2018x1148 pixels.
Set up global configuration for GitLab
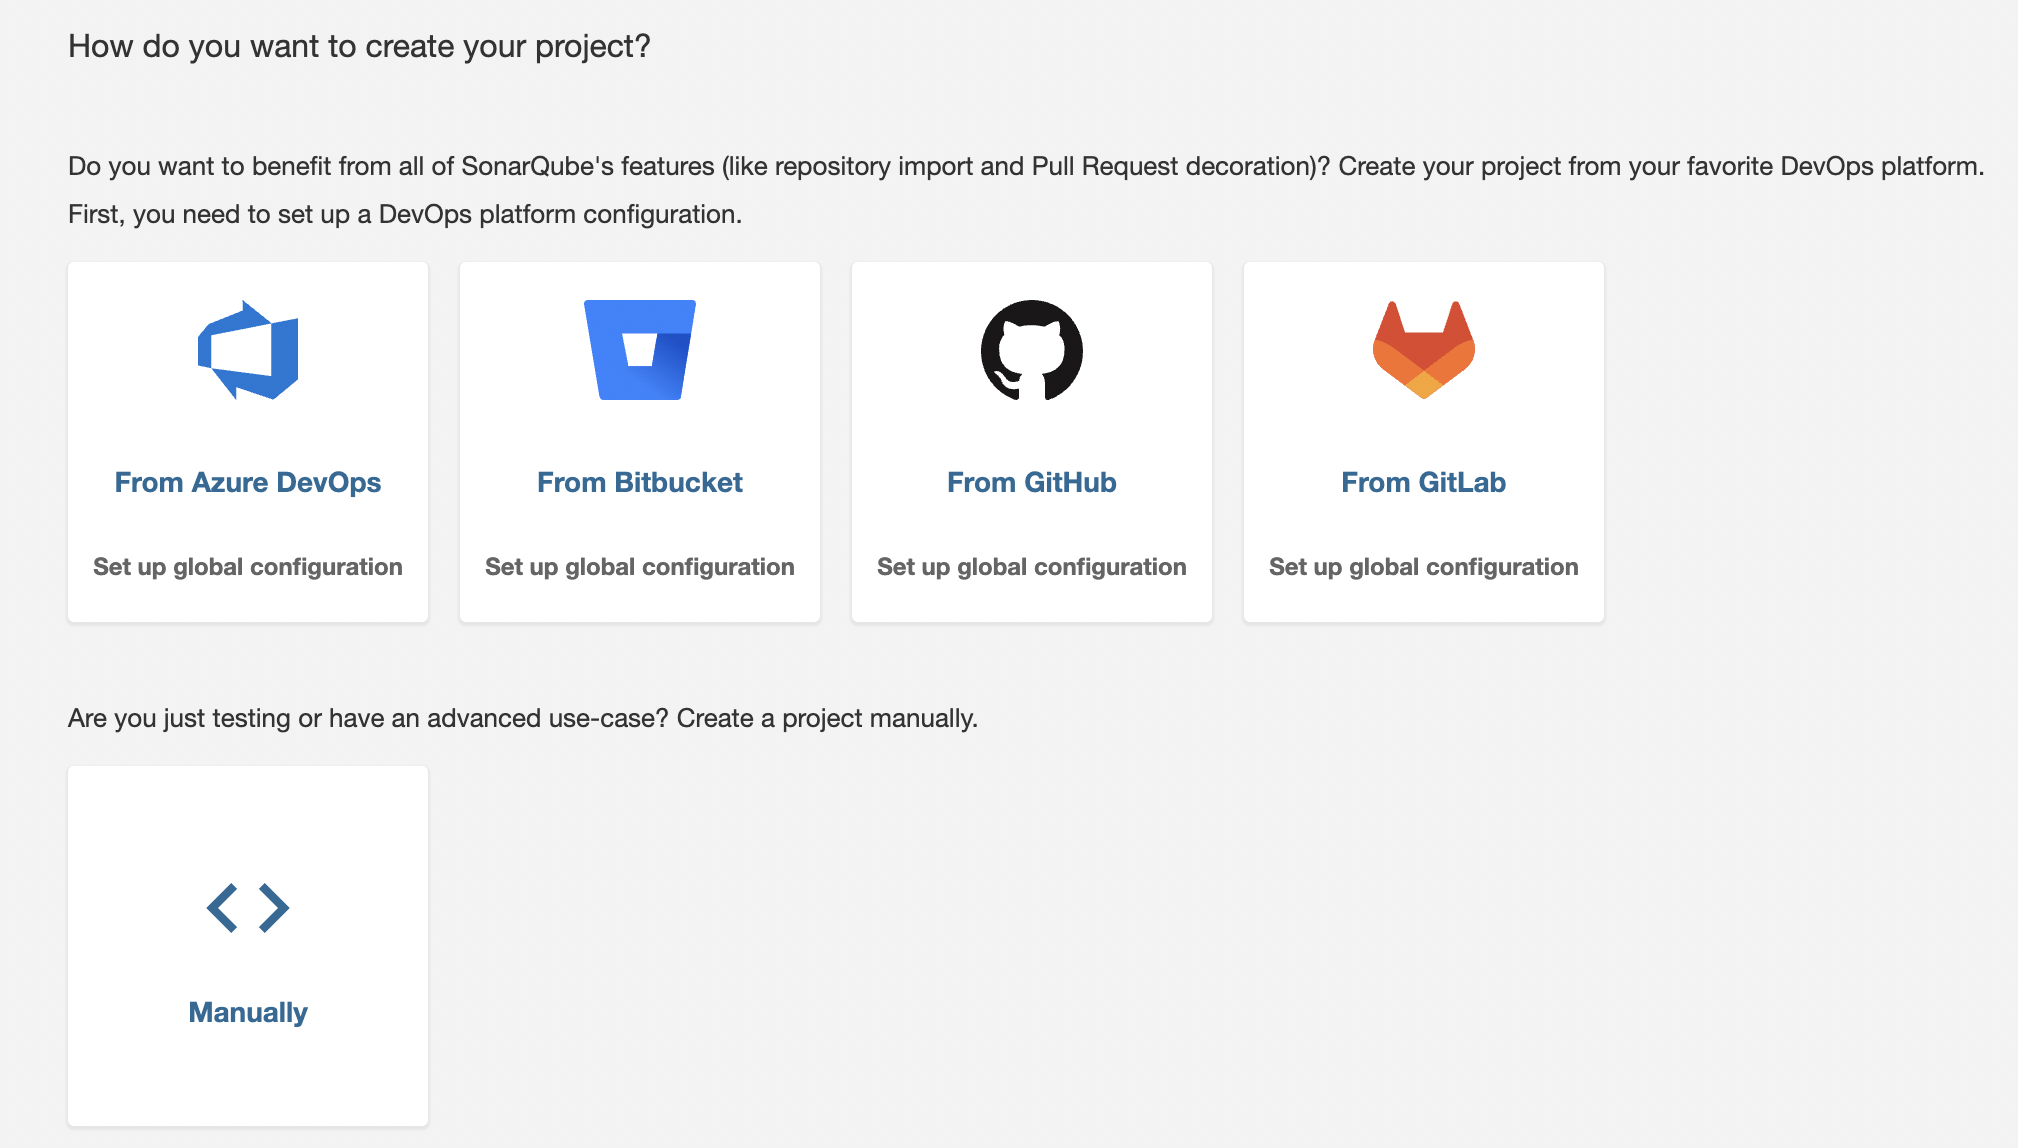coord(1424,567)
